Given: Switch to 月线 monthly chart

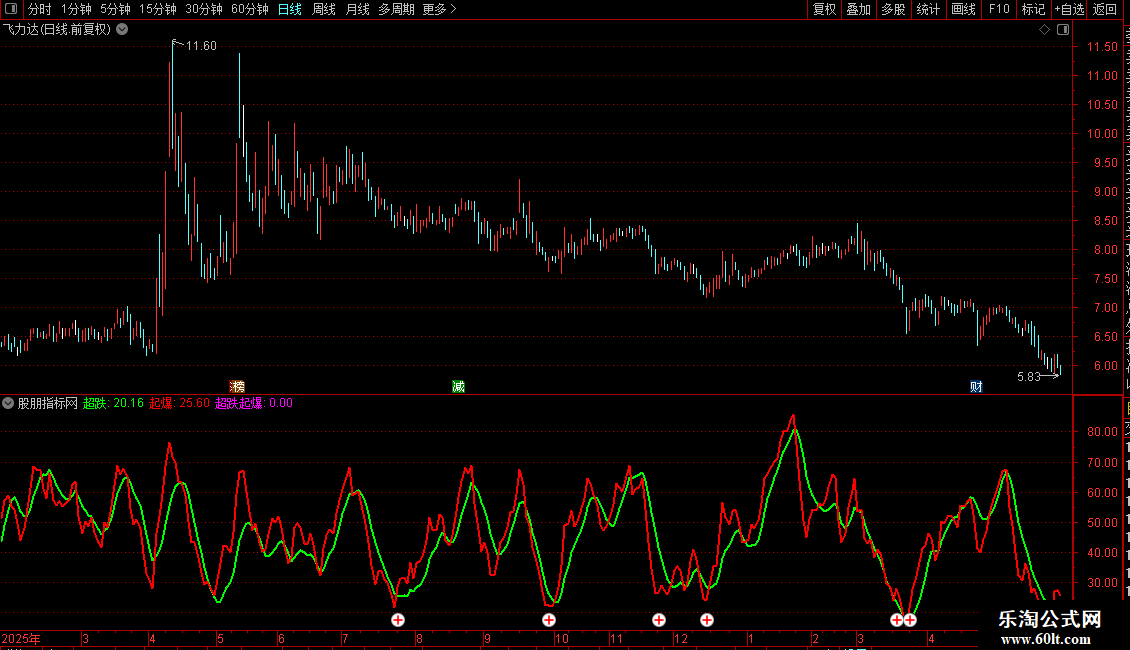Looking at the screenshot, I should click(x=357, y=9).
